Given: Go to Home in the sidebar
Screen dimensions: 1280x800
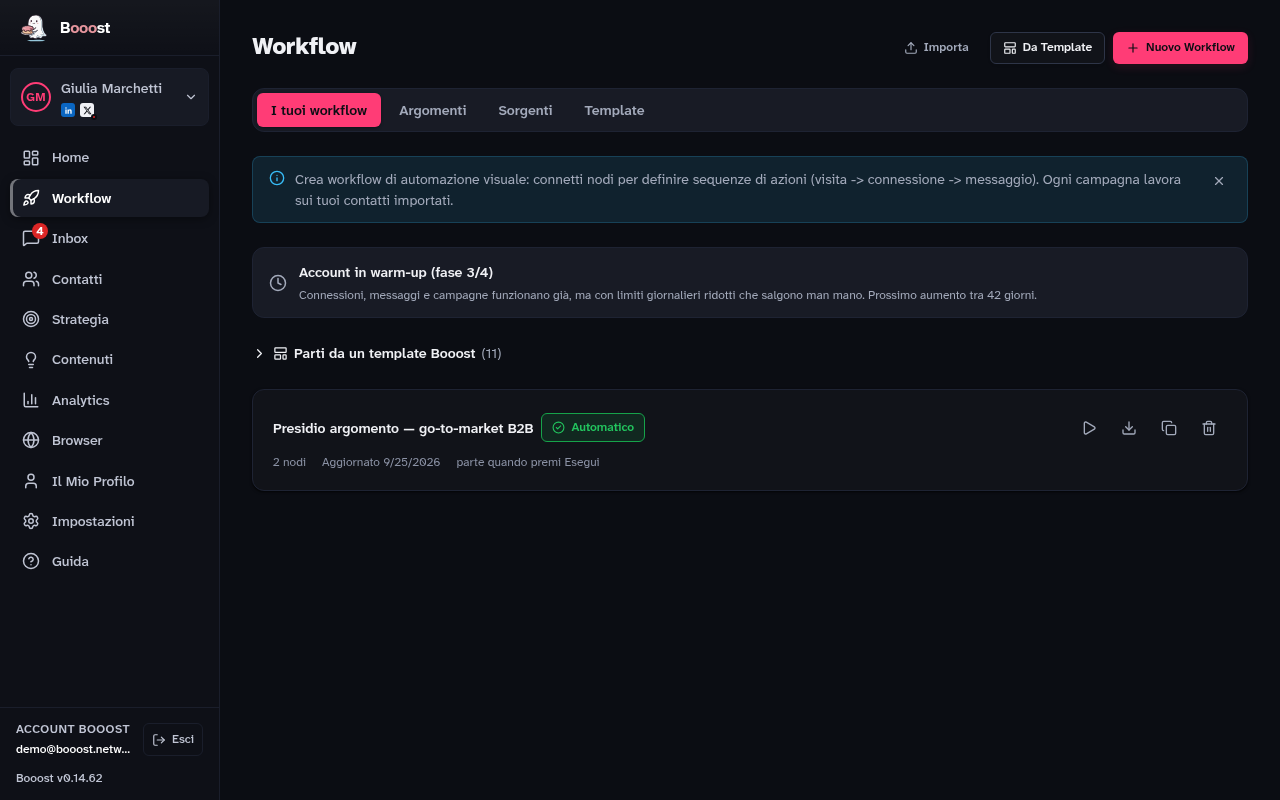Looking at the screenshot, I should click(110, 158).
